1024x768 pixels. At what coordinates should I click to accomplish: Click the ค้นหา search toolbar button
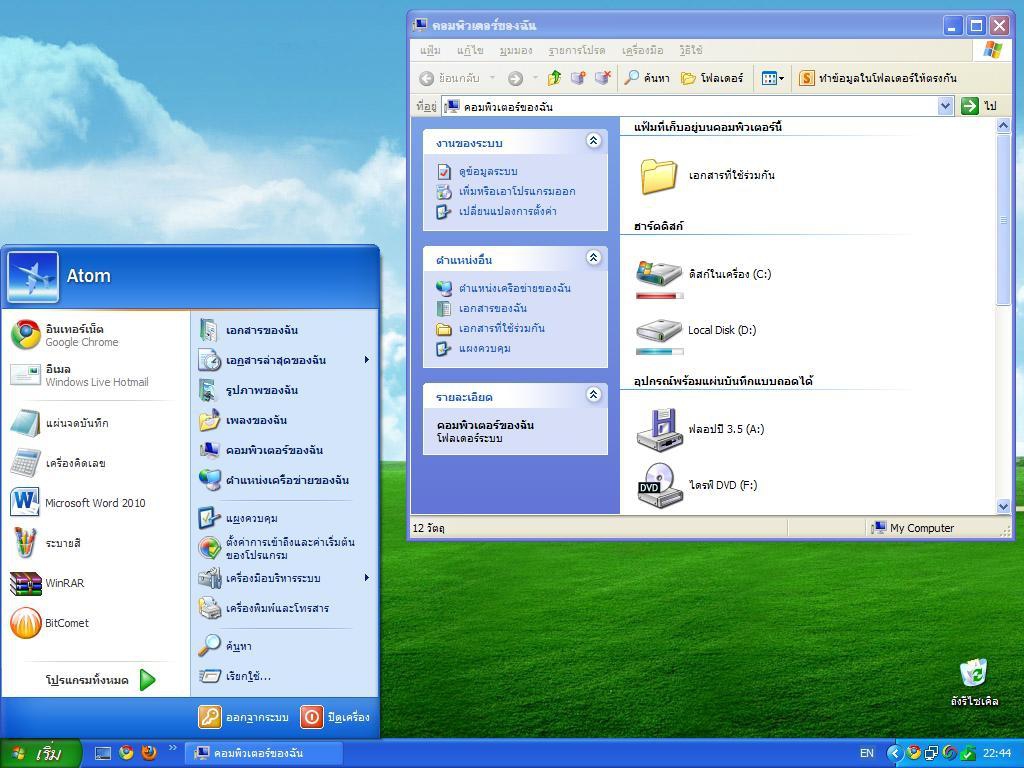tap(647, 78)
